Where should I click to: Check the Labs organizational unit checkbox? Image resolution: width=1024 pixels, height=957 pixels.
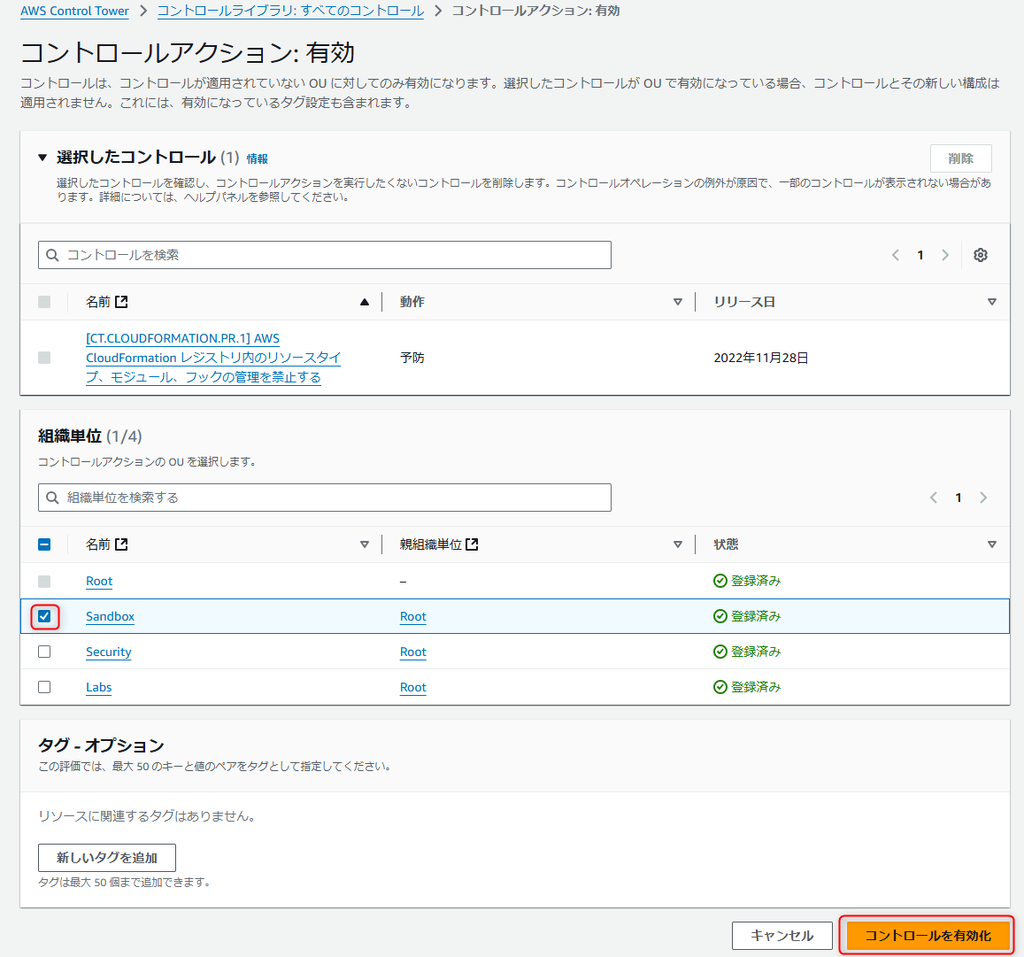(x=44, y=687)
